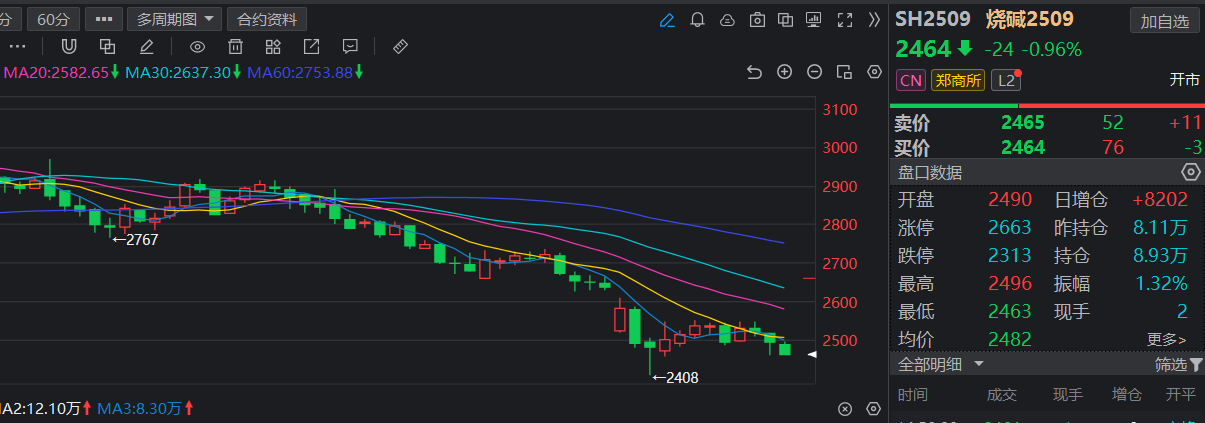Click the 加自选 button
This screenshot has width=1205, height=423.
coord(1165,21)
